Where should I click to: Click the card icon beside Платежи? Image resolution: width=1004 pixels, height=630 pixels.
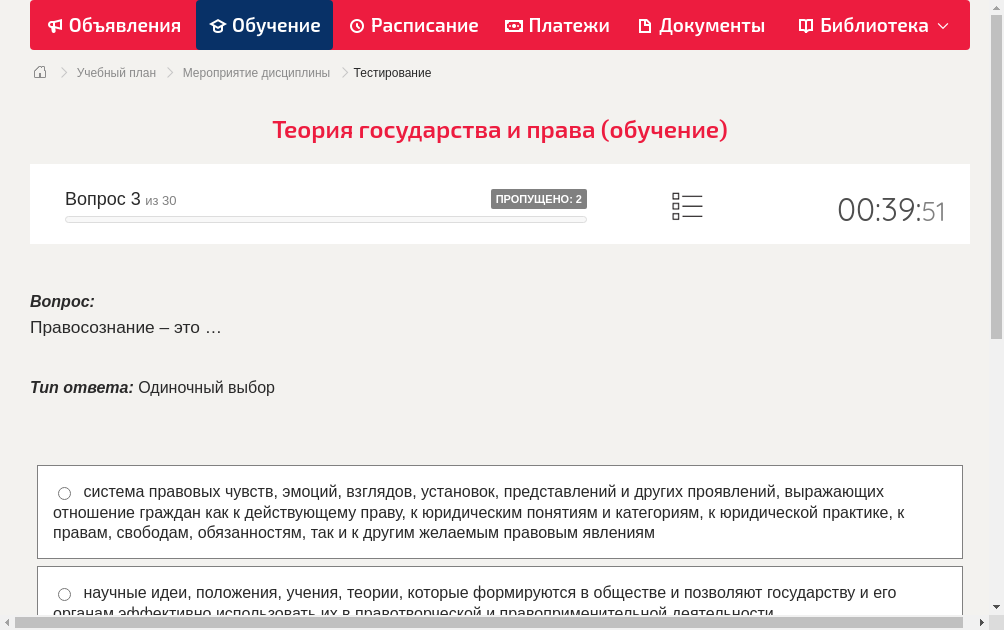pyautogui.click(x=512, y=25)
